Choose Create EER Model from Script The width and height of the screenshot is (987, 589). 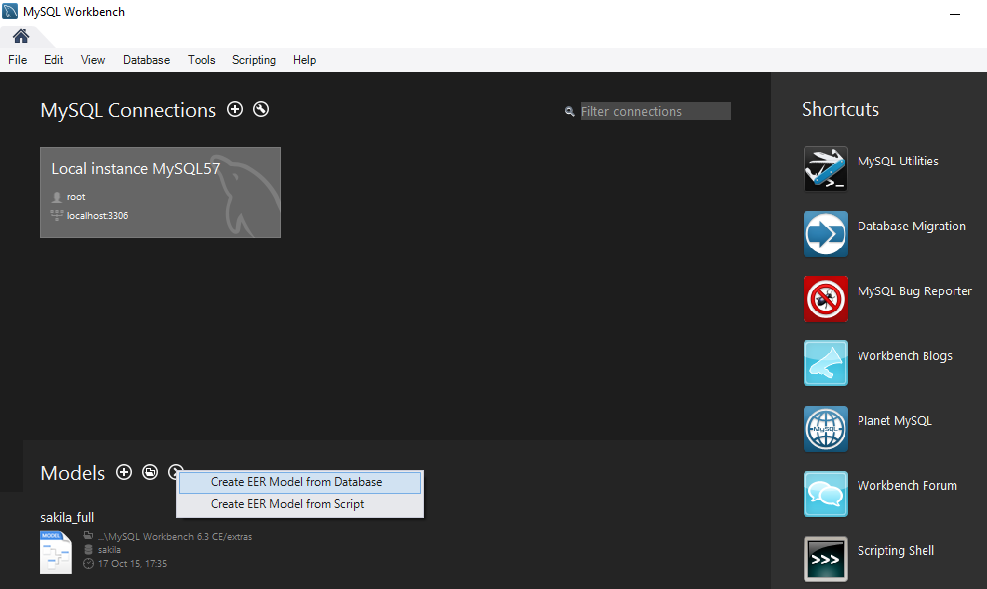(300, 504)
